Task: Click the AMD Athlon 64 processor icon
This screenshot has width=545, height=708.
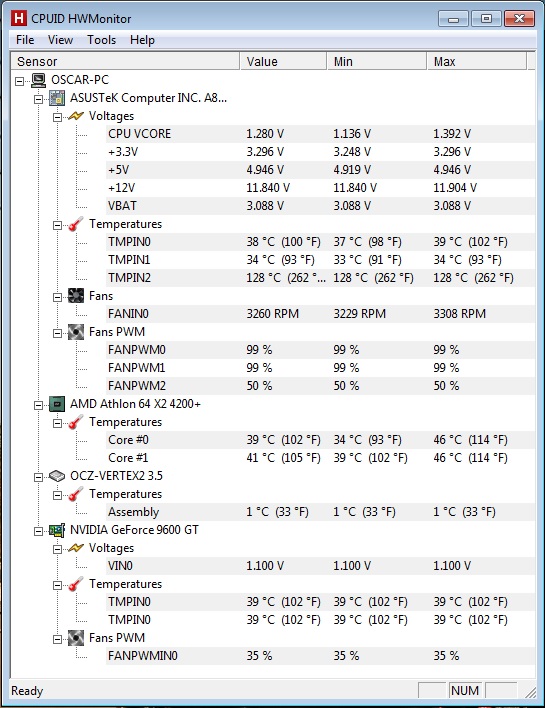Action: click(57, 404)
